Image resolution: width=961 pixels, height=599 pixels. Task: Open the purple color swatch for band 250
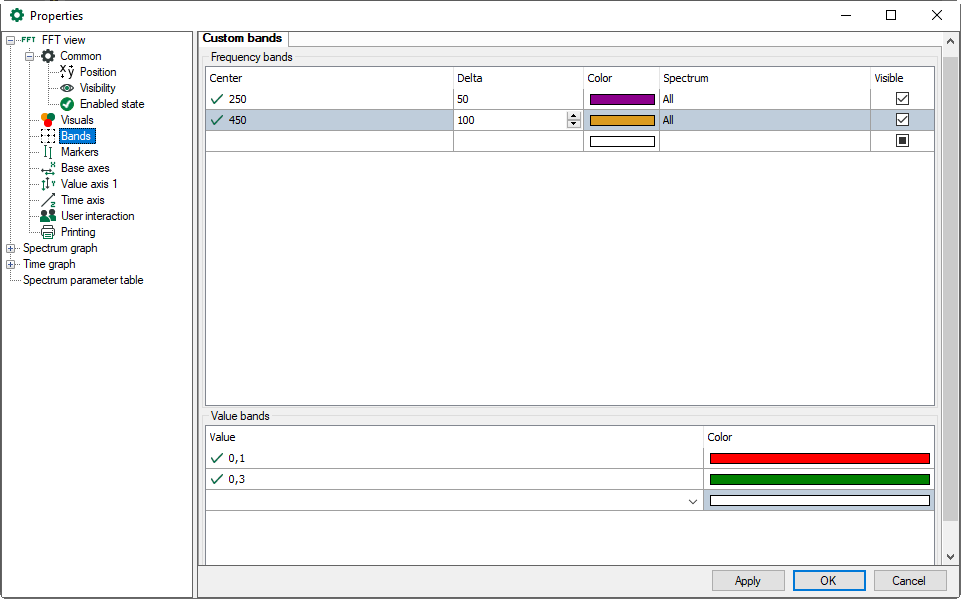tap(622, 99)
